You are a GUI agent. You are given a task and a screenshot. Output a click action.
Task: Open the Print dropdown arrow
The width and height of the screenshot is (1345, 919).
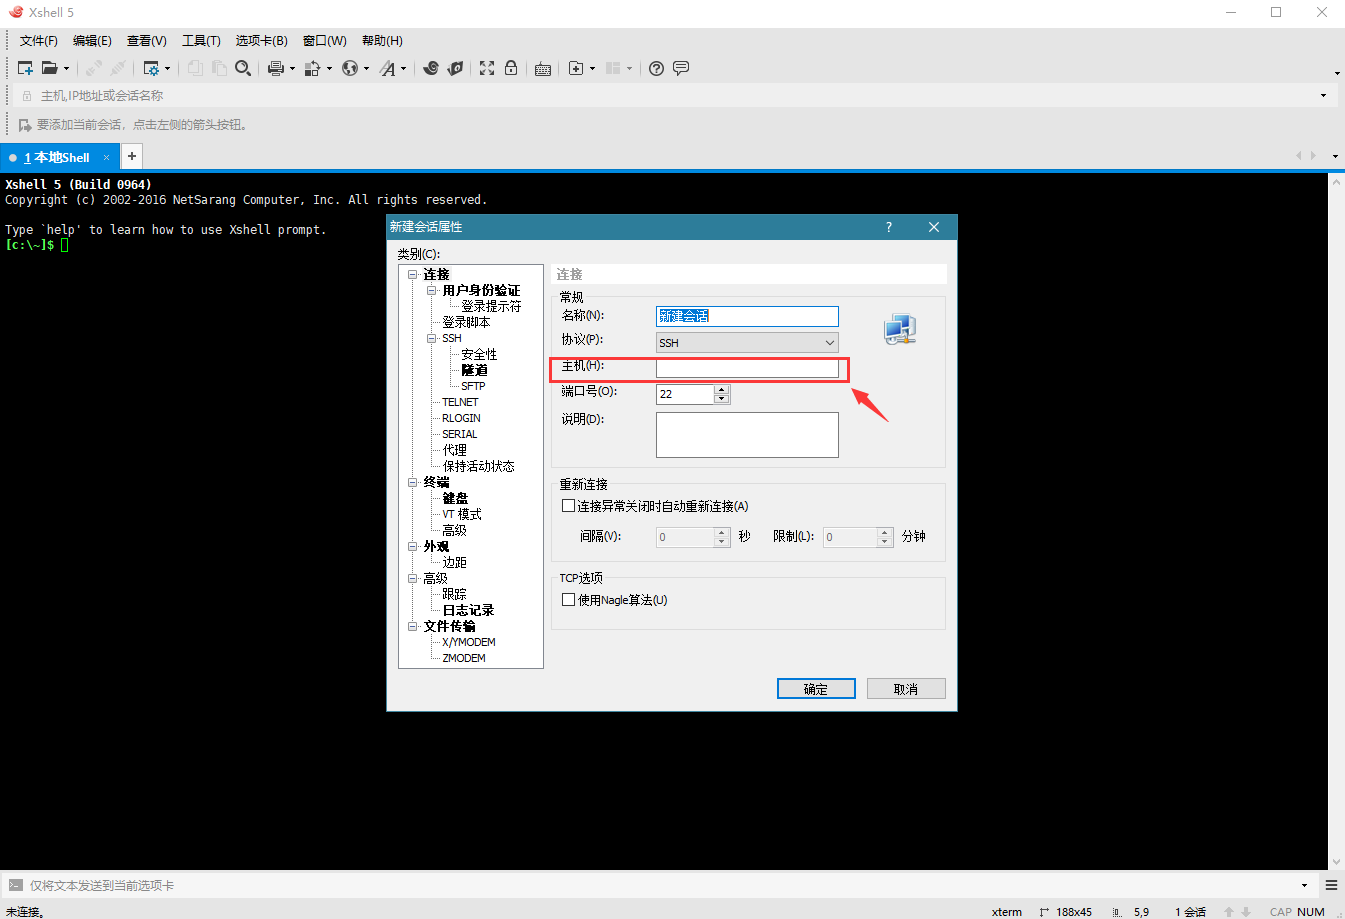(292, 69)
